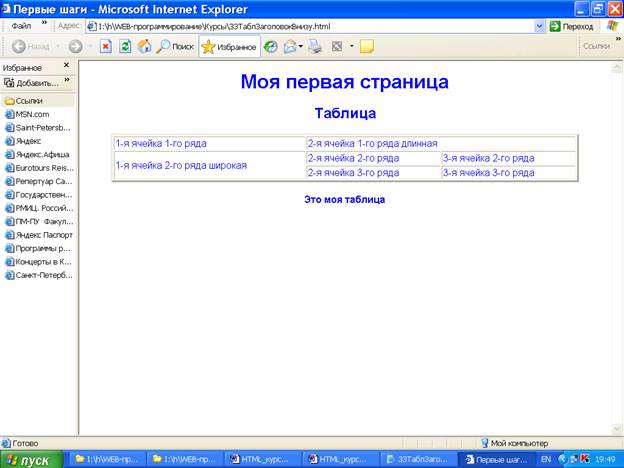The height and width of the screenshot is (468, 624).
Task: Toggle the Избранное favorites toolbar button
Action: pyautogui.click(x=229, y=47)
